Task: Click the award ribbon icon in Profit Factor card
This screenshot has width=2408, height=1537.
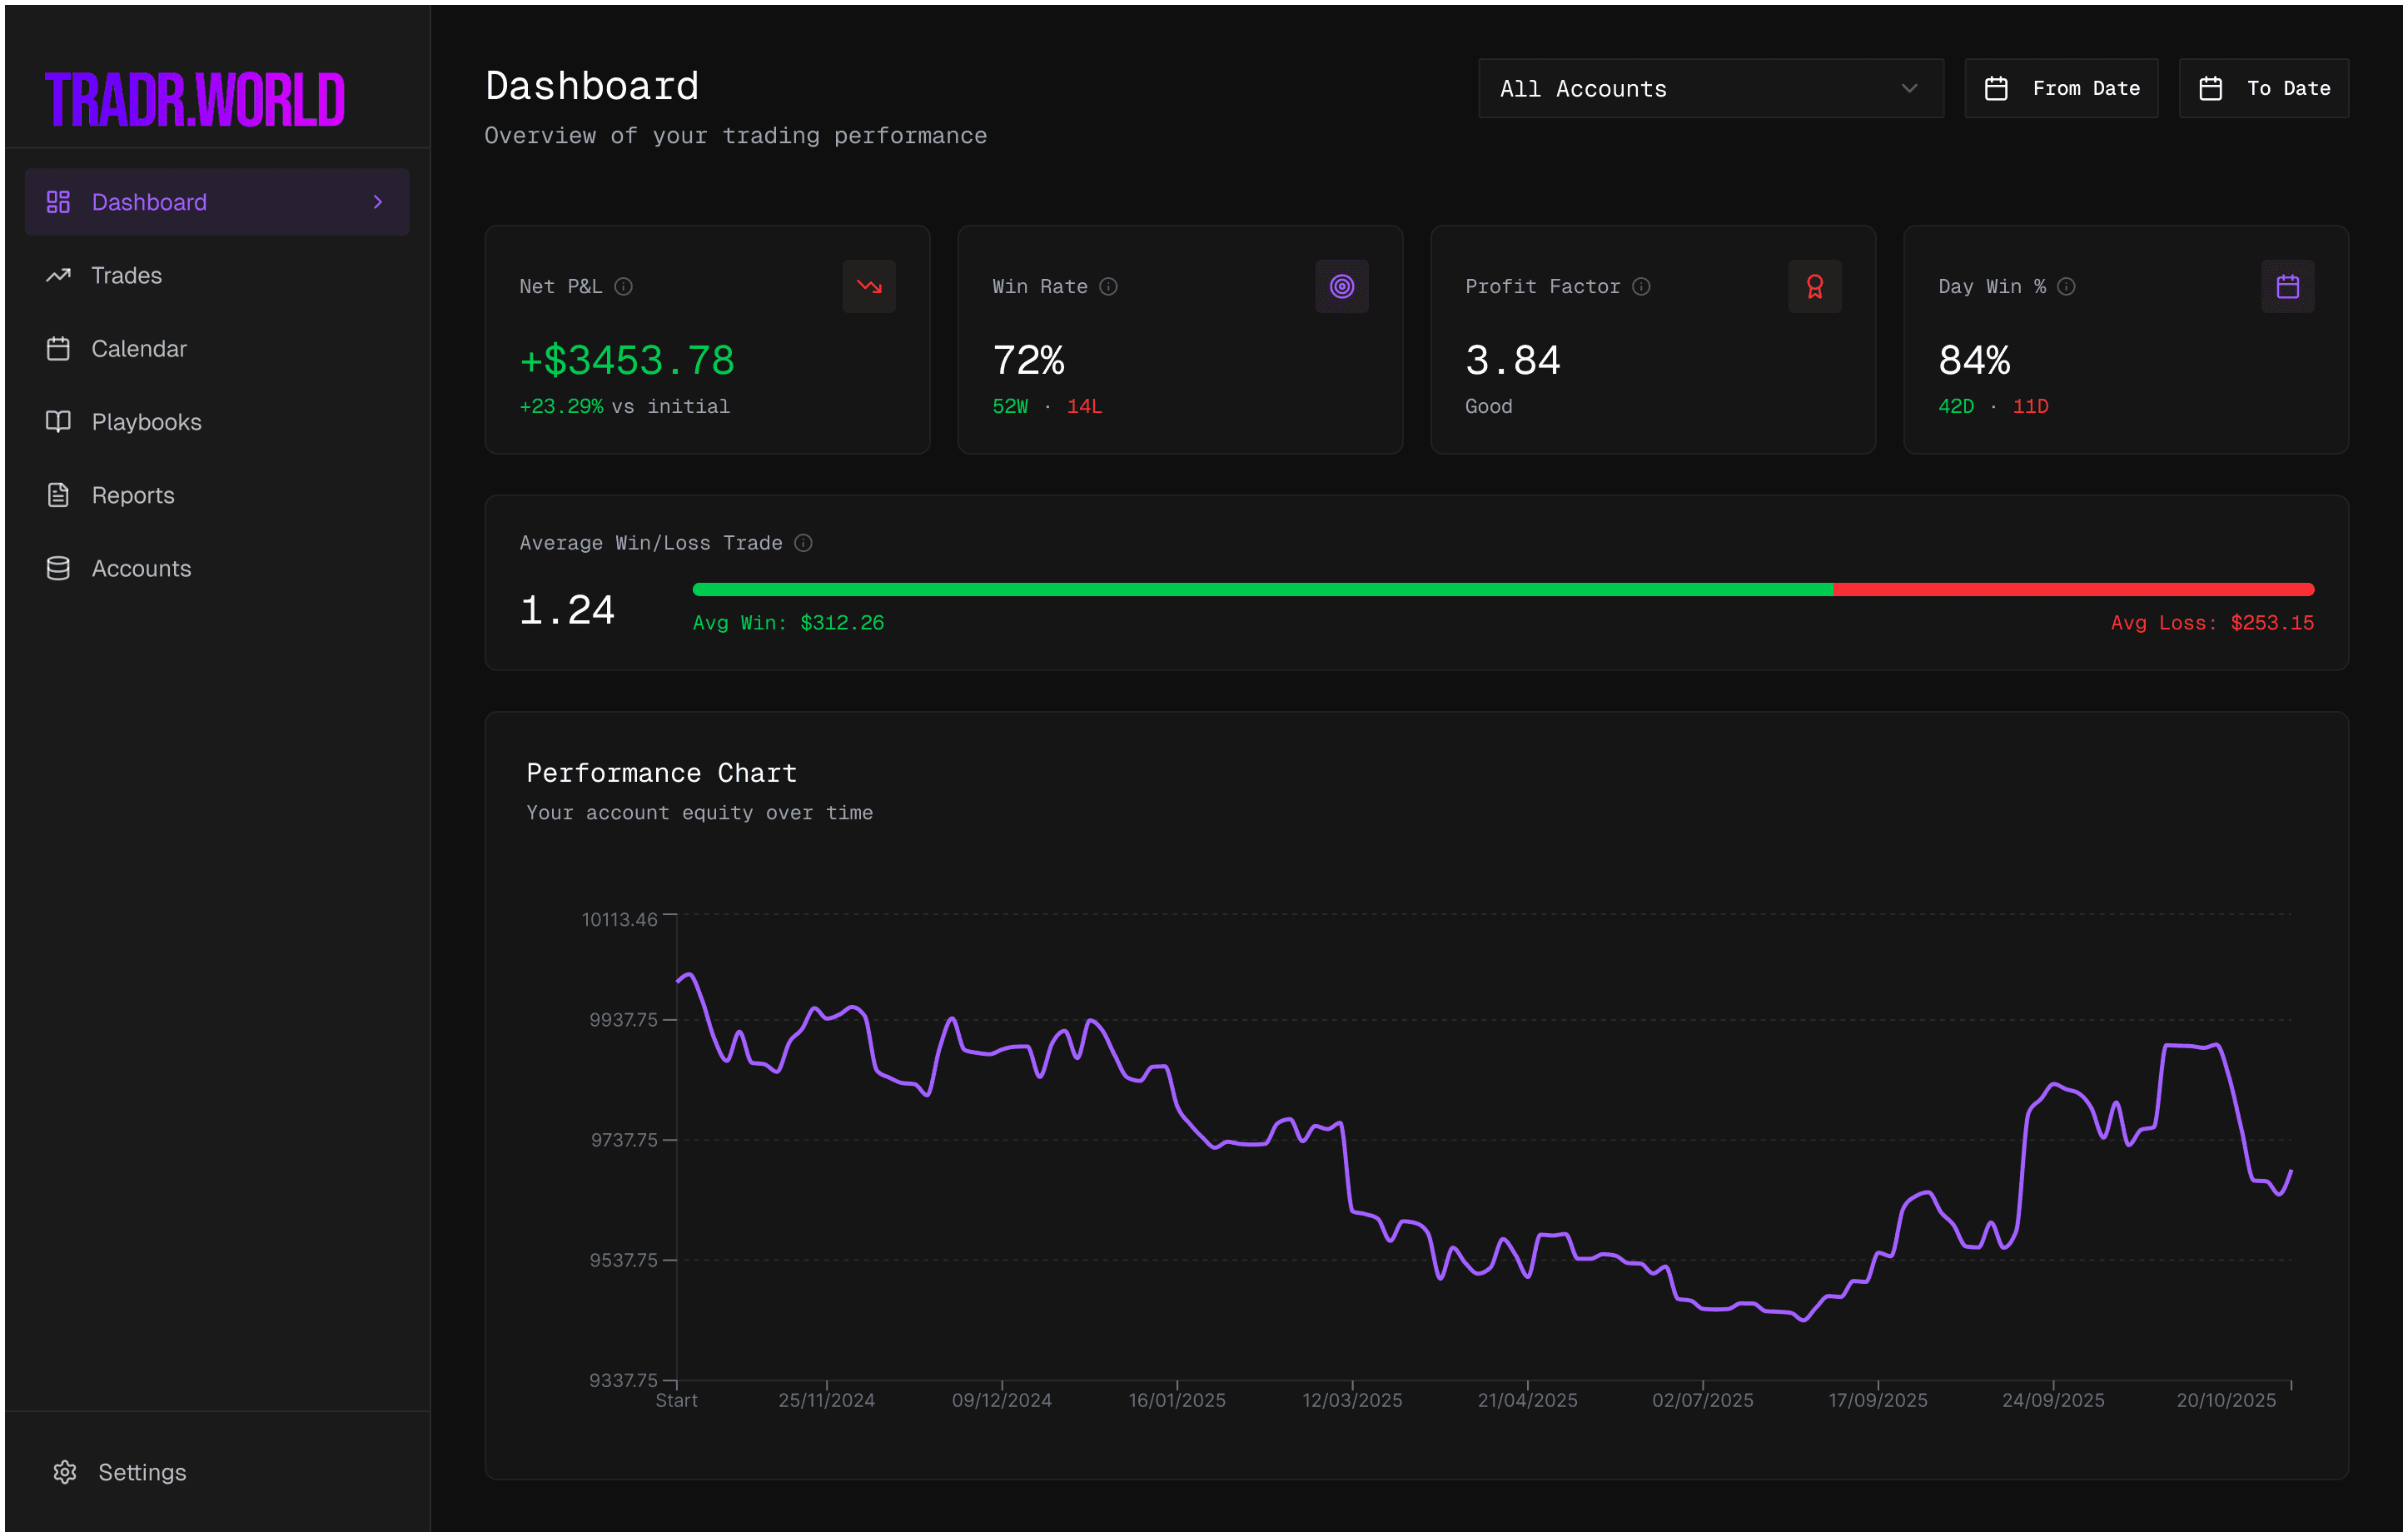Action: tap(1814, 287)
